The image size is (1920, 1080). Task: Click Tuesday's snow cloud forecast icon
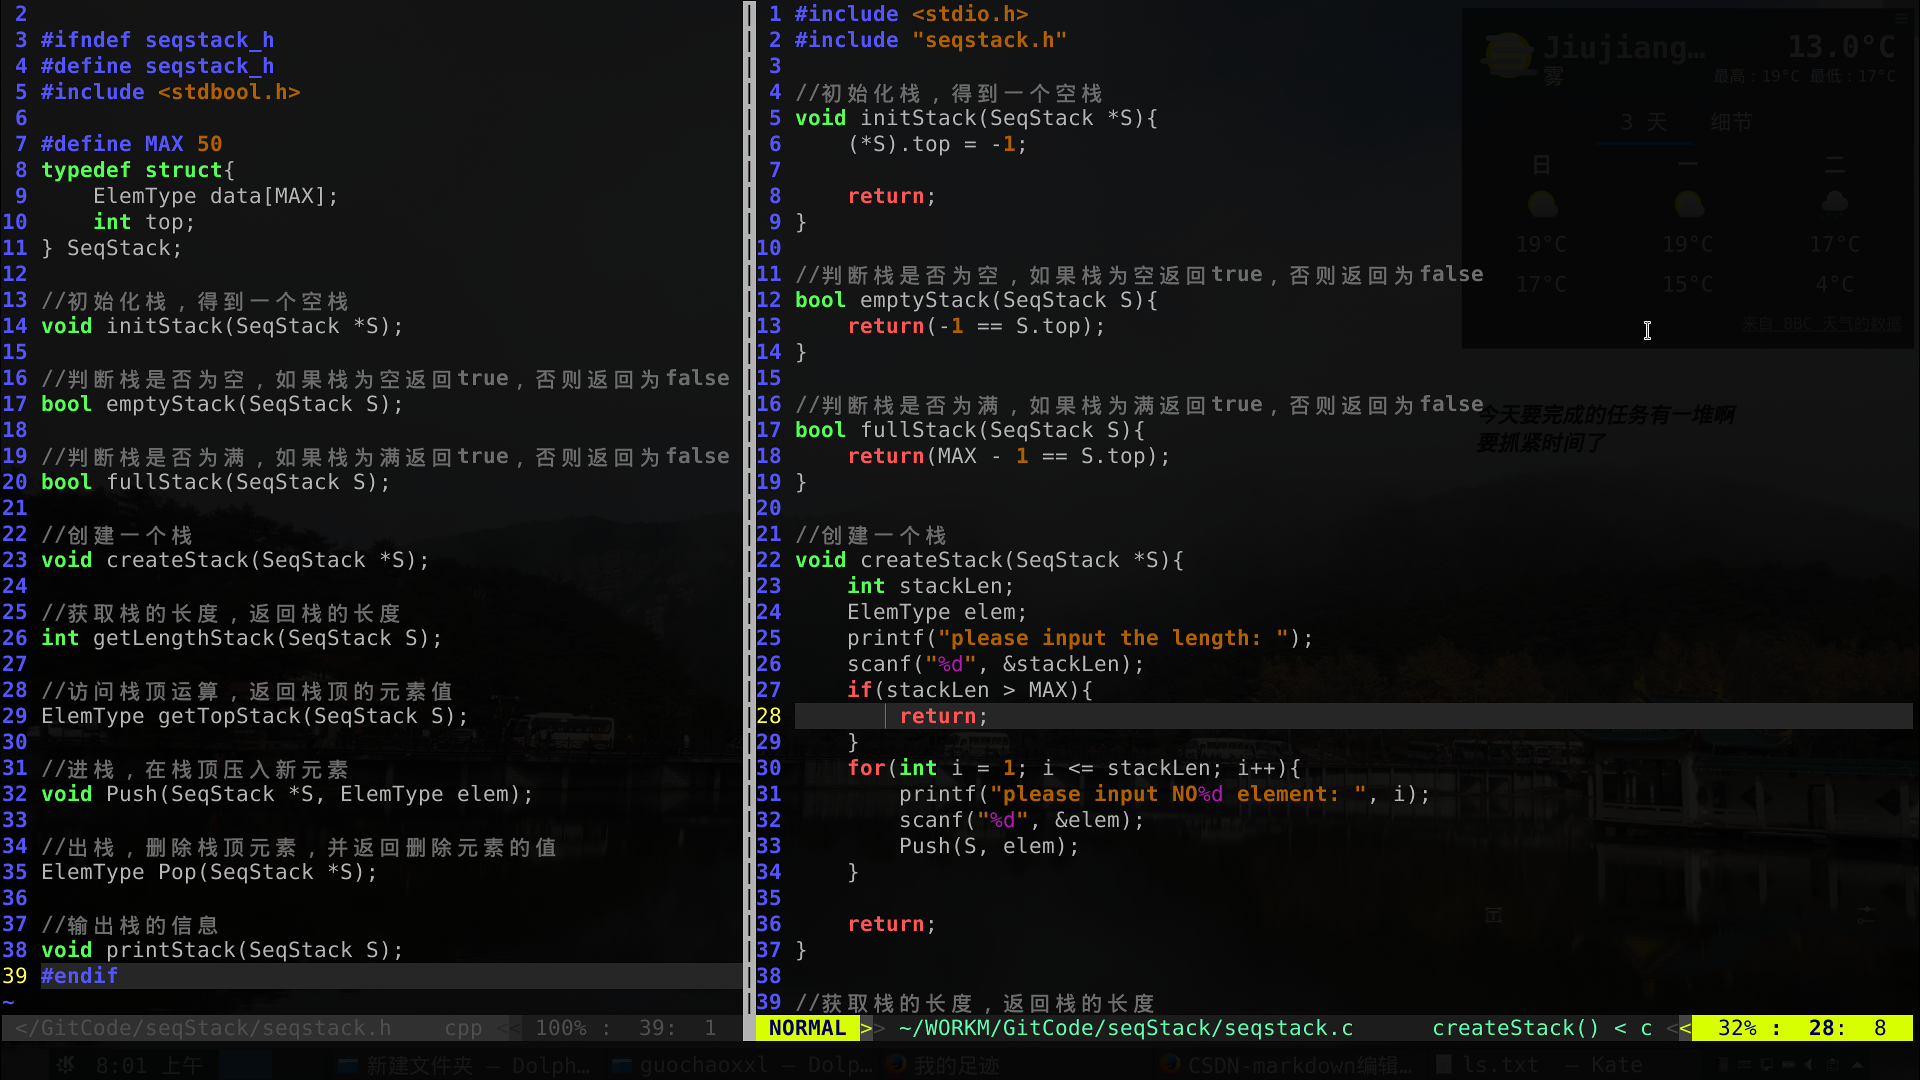[1834, 205]
